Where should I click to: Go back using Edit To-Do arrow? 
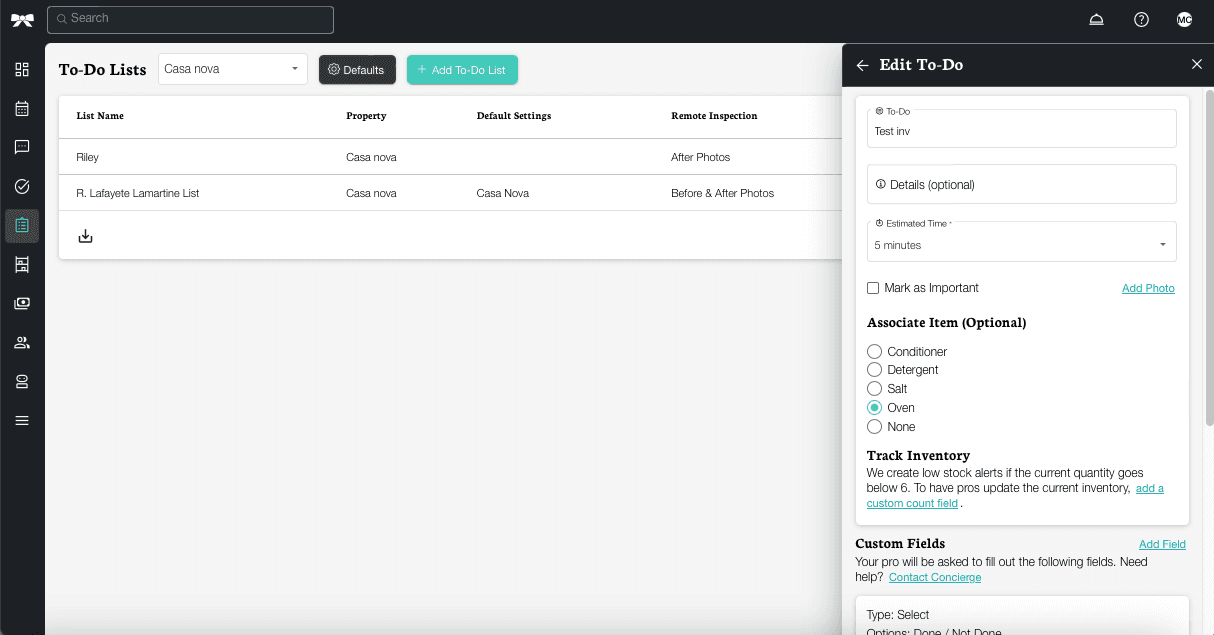click(x=862, y=64)
